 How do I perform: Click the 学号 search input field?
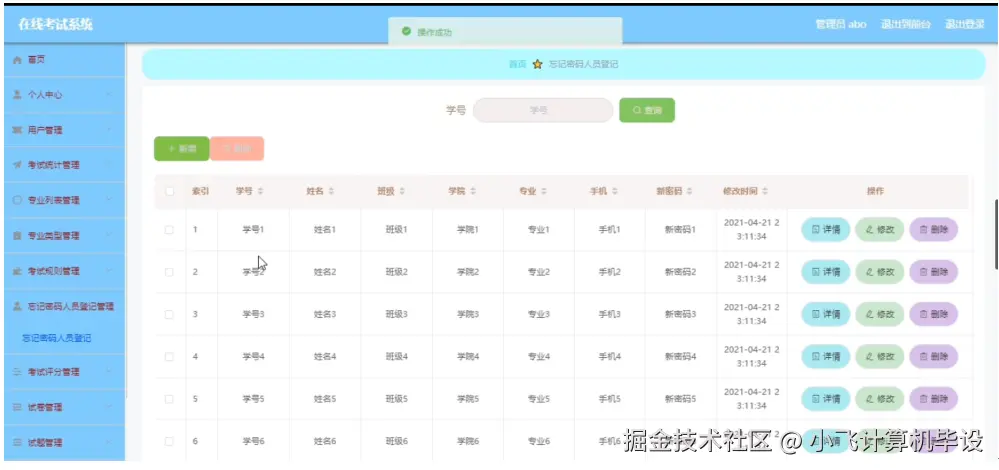tap(543, 110)
